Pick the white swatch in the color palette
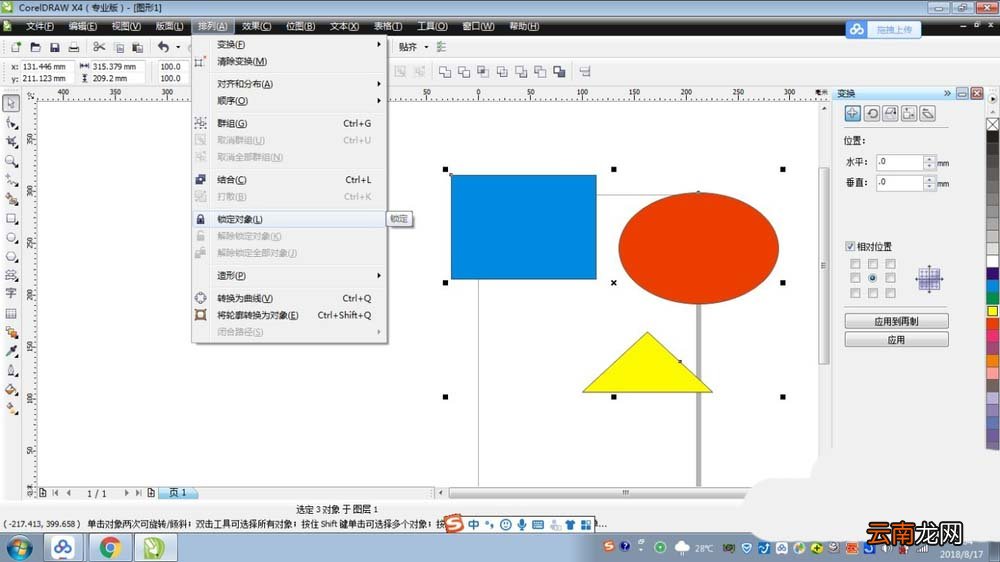Image resolution: width=1000 pixels, height=562 pixels. pos(993,262)
